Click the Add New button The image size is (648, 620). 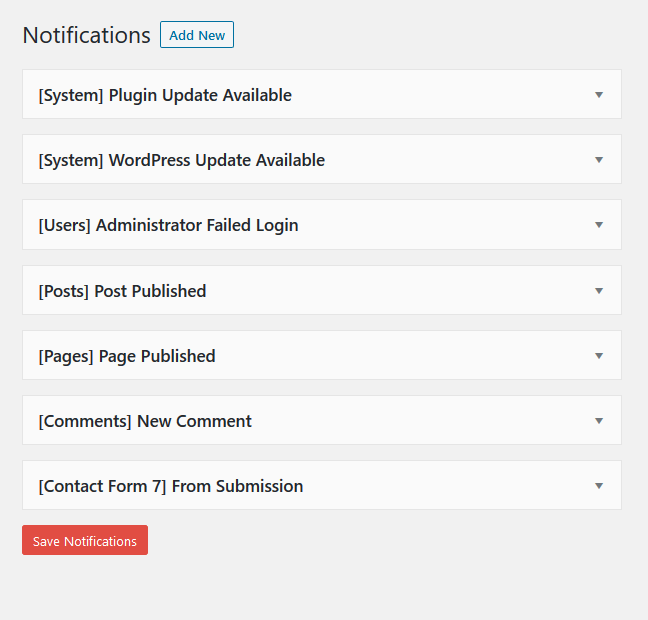click(197, 35)
